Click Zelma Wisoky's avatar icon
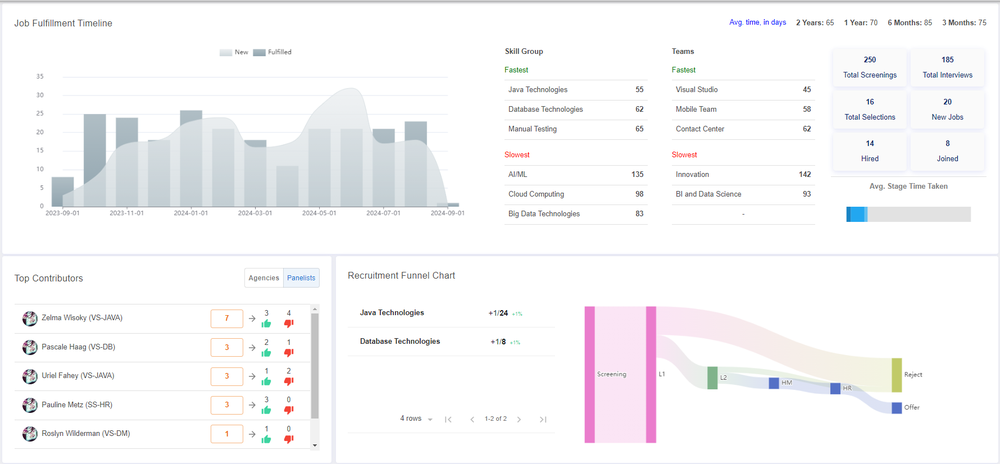Screen dimensions: 1000x464 click(29, 318)
